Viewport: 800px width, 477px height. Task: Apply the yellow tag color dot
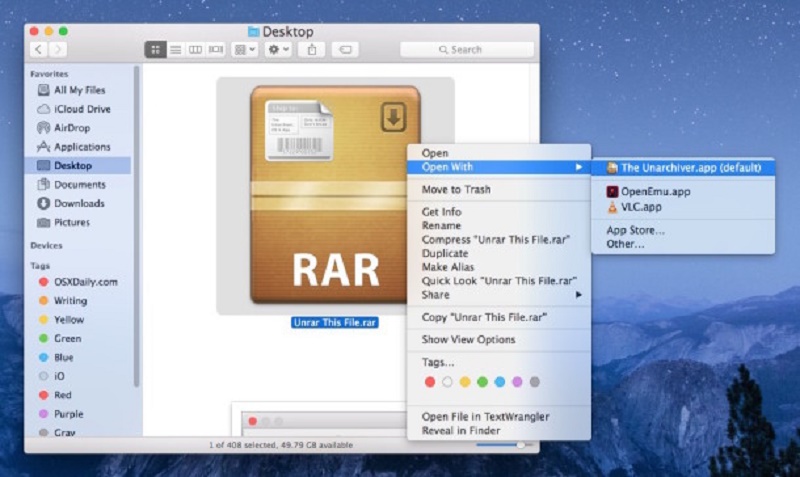pyautogui.click(x=465, y=382)
